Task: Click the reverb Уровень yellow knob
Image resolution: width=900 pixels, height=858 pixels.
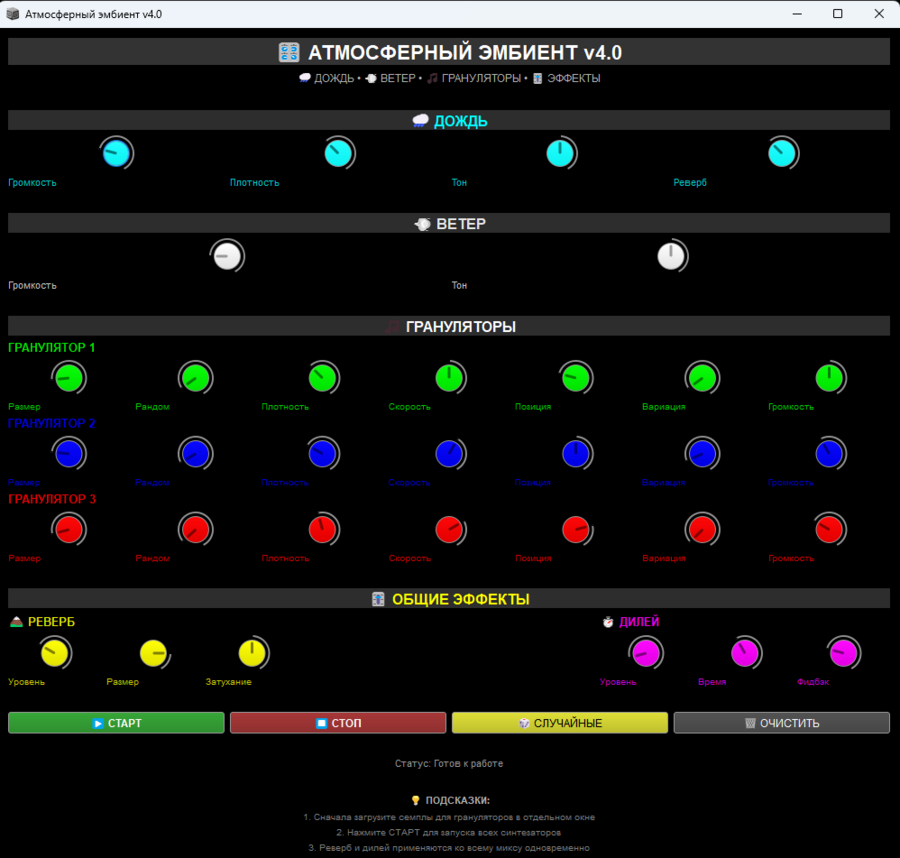Action: pos(55,653)
